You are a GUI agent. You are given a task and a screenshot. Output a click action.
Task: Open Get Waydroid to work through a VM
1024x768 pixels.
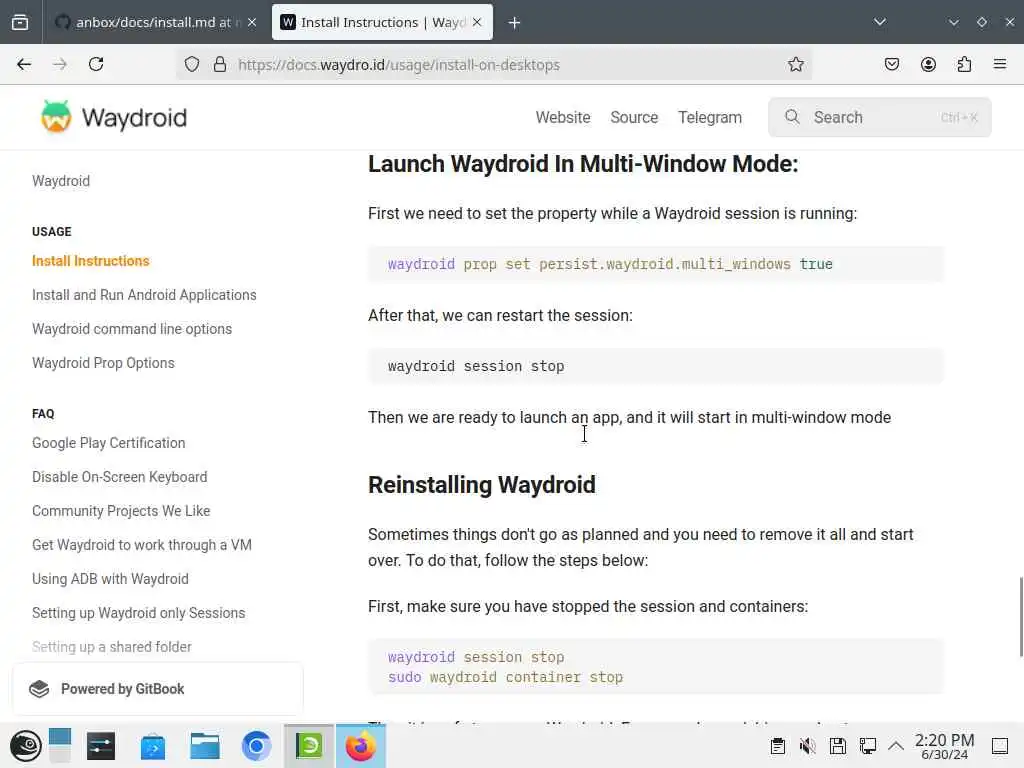click(142, 545)
